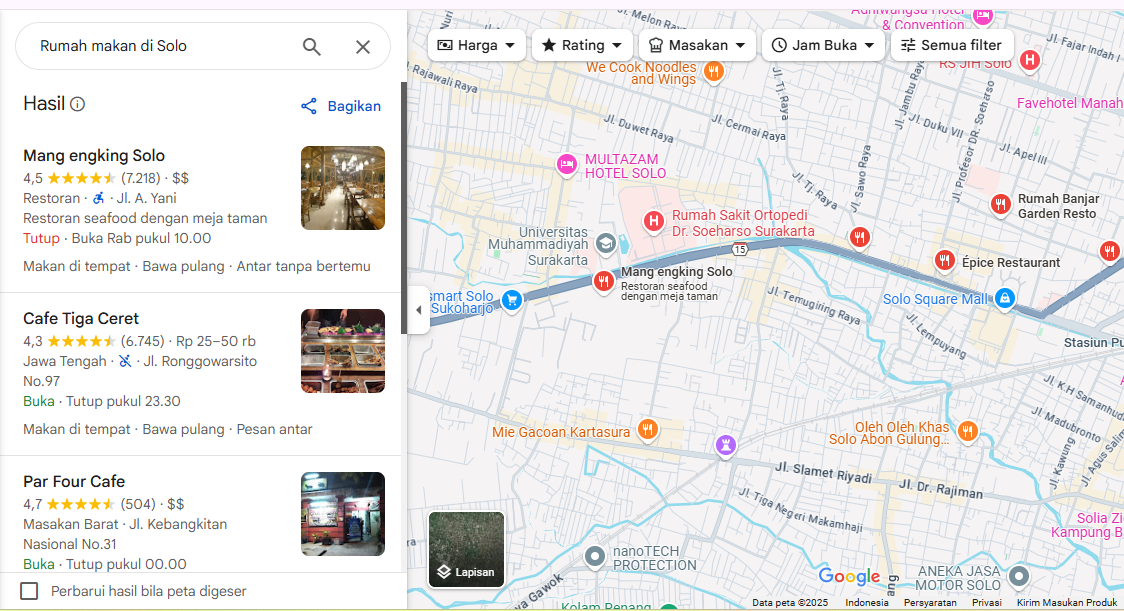This screenshot has height=611, width=1124.
Task: Click nanoTECH PROTECTION gray pin
Action: [594, 556]
